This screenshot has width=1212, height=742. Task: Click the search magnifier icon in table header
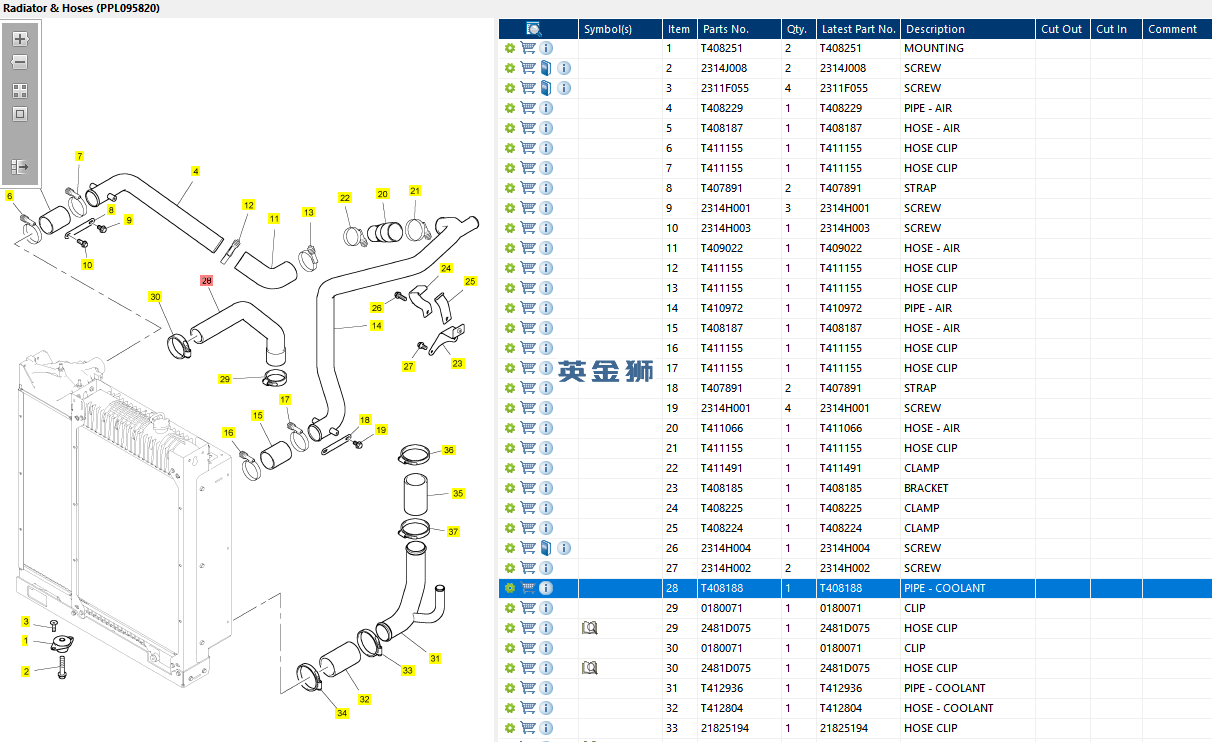pyautogui.click(x=534, y=29)
